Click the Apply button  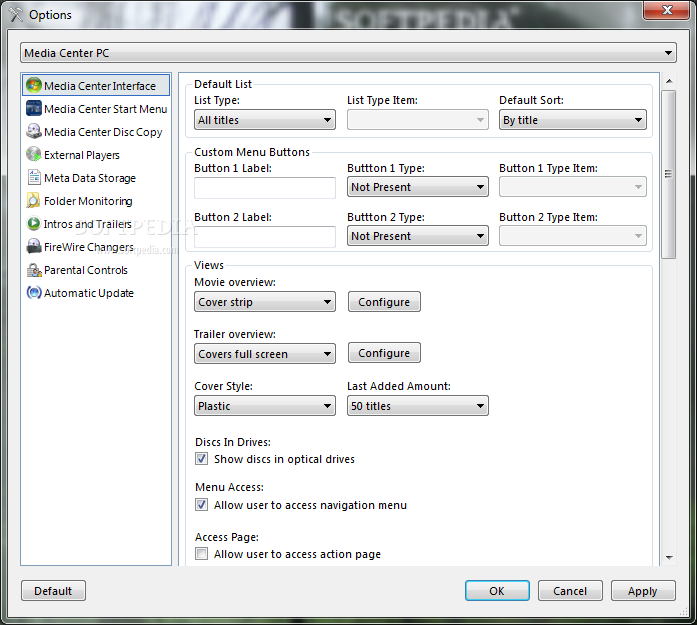pos(643,591)
